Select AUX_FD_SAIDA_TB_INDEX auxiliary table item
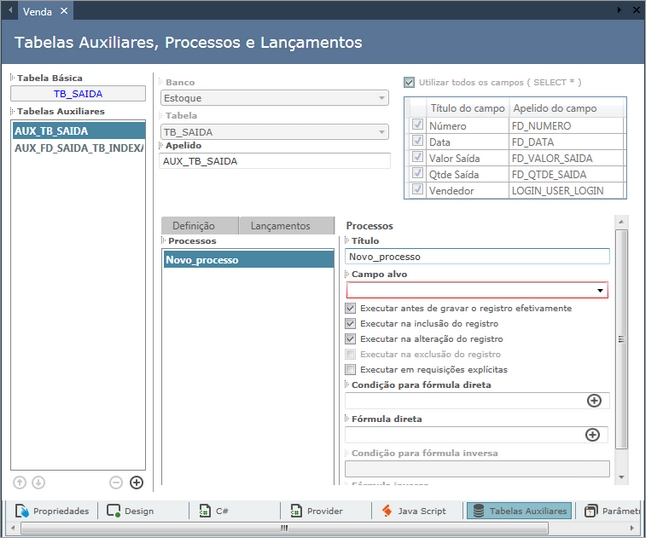Image resolution: width=646 pixels, height=538 pixels. 78,148
